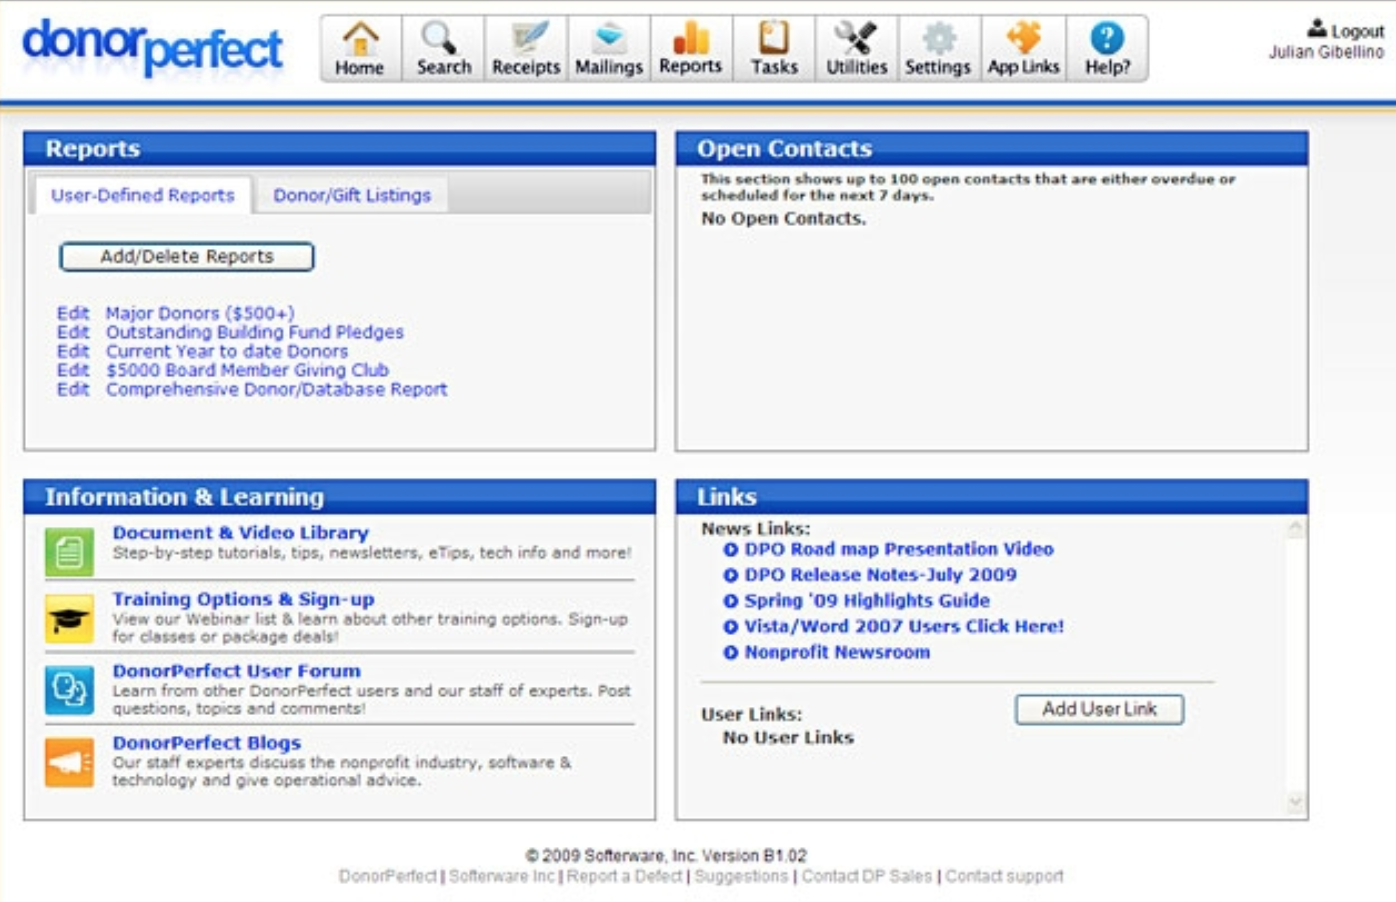
Task: Open Spring '09 Highlights Guide link
Action: [867, 601]
